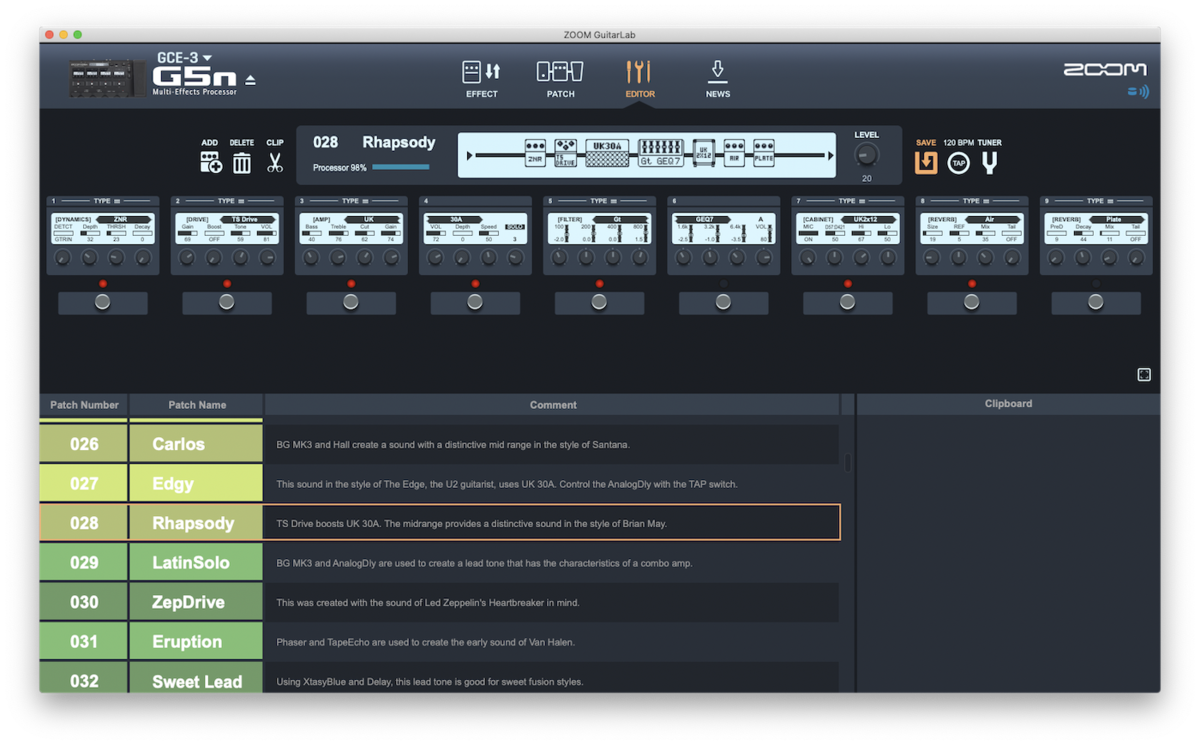
Task: Toggle footswitch under unit 3 UK amp
Action: pos(350,303)
